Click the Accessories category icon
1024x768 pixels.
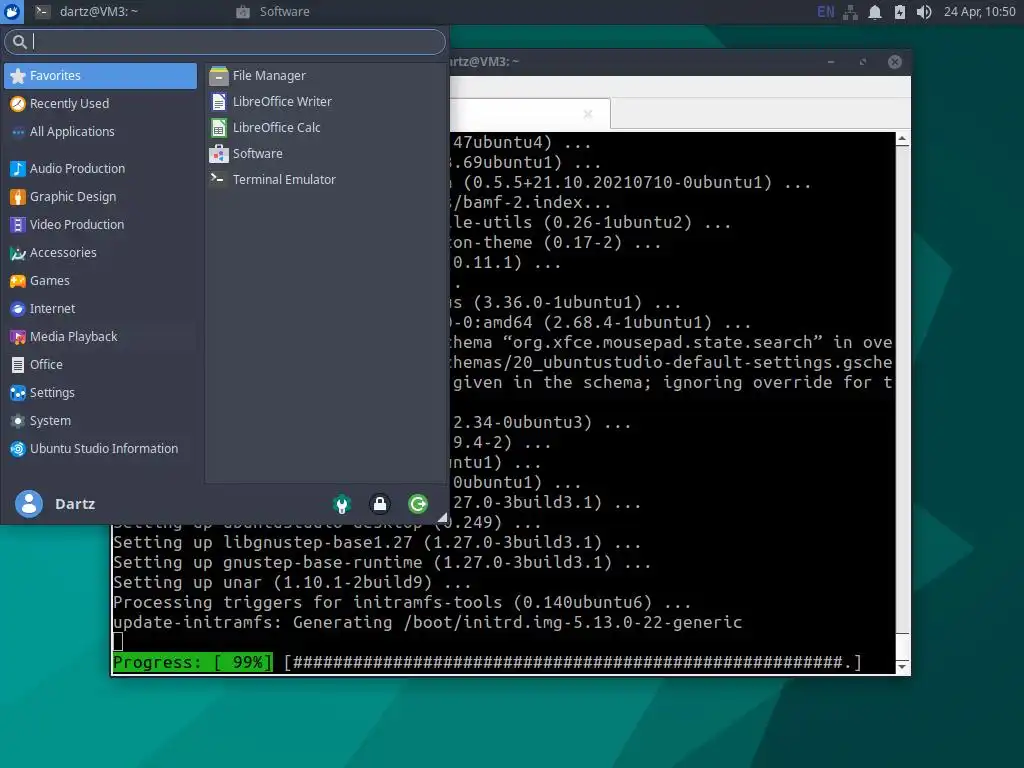(x=18, y=253)
